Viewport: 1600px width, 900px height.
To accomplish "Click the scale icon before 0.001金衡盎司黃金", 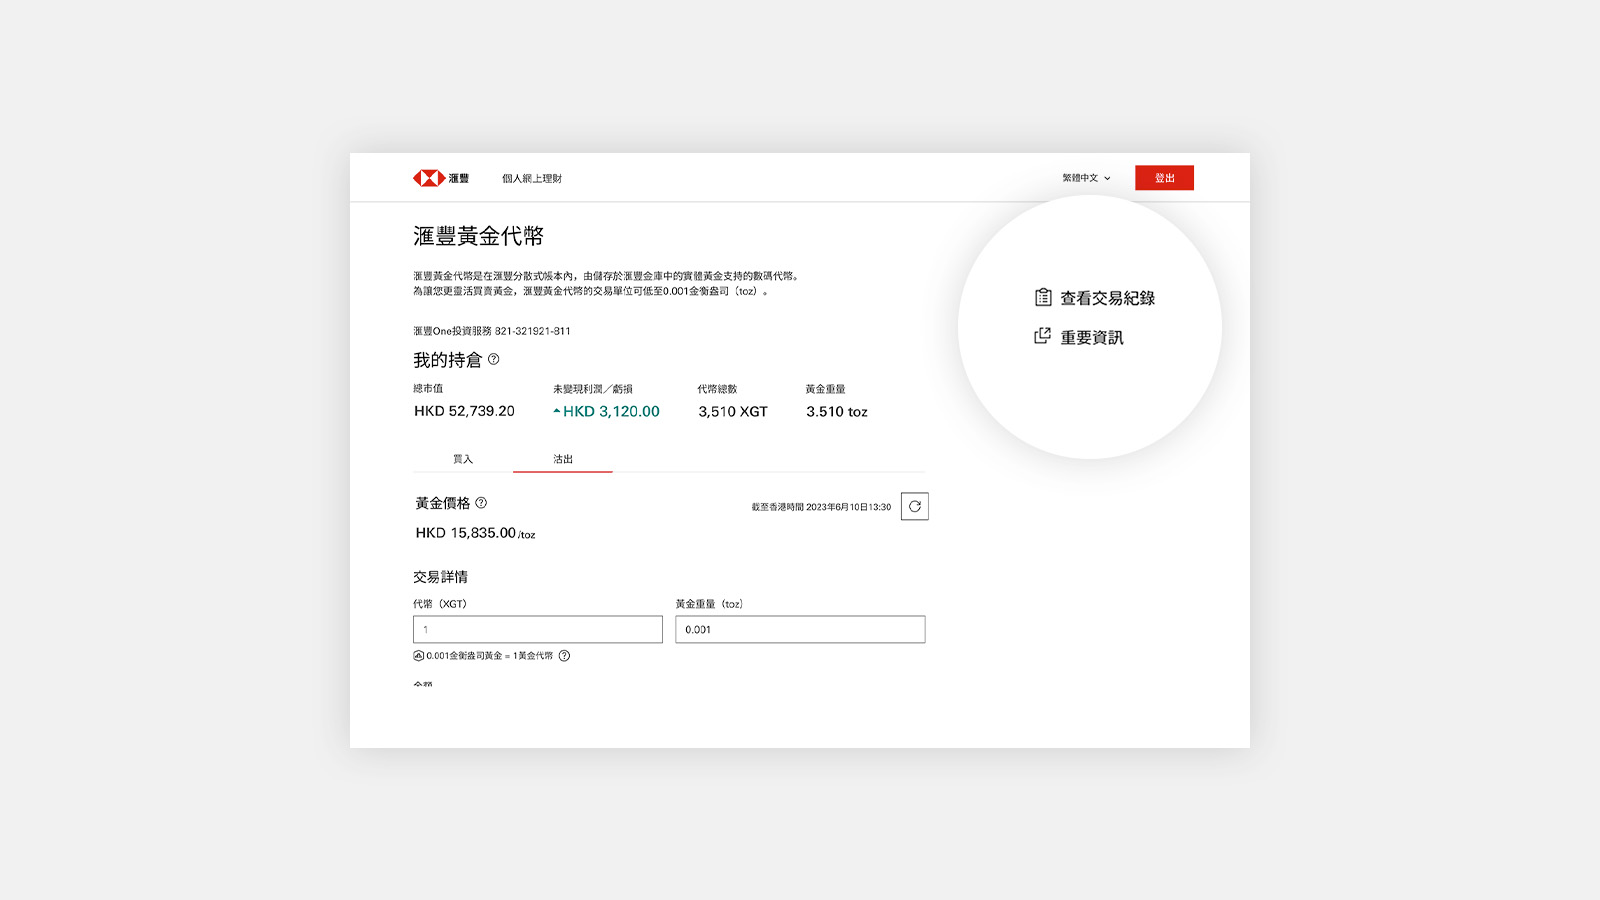I will [x=418, y=656].
